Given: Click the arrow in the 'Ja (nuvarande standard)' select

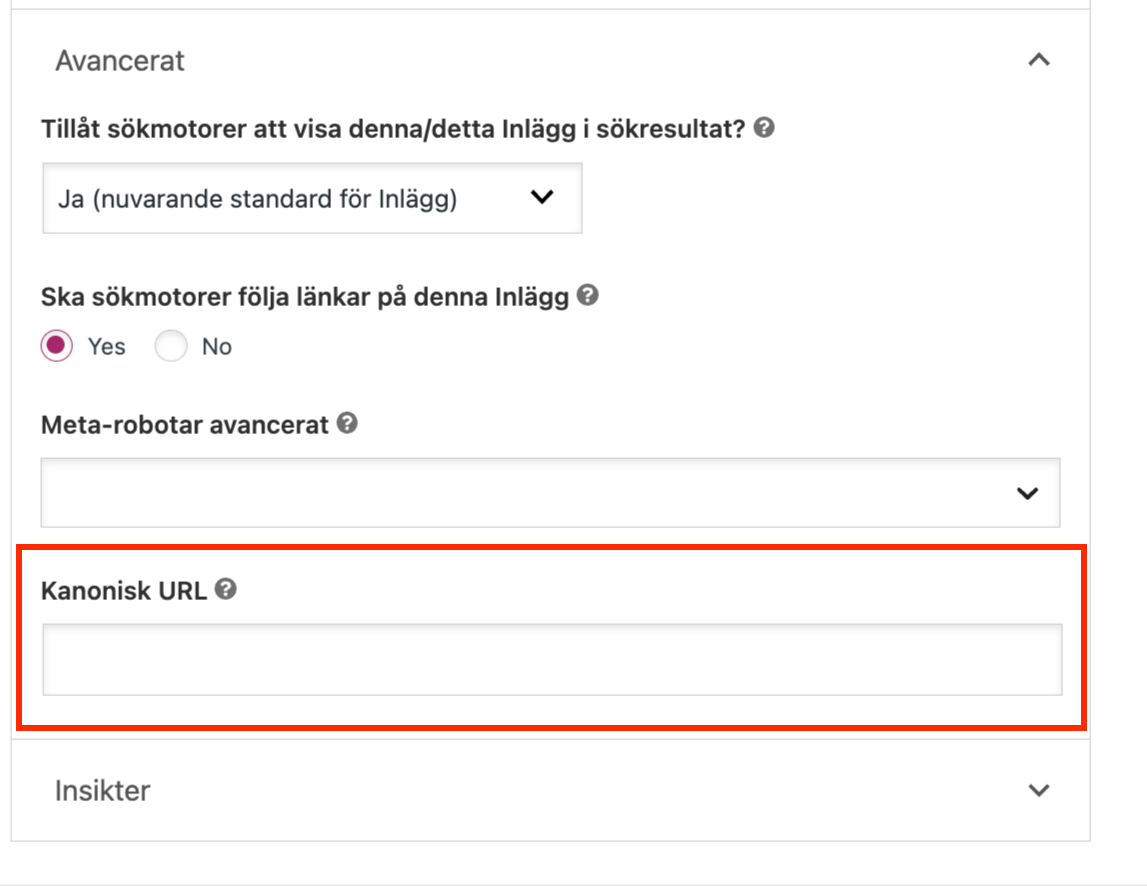Looking at the screenshot, I should [x=542, y=197].
